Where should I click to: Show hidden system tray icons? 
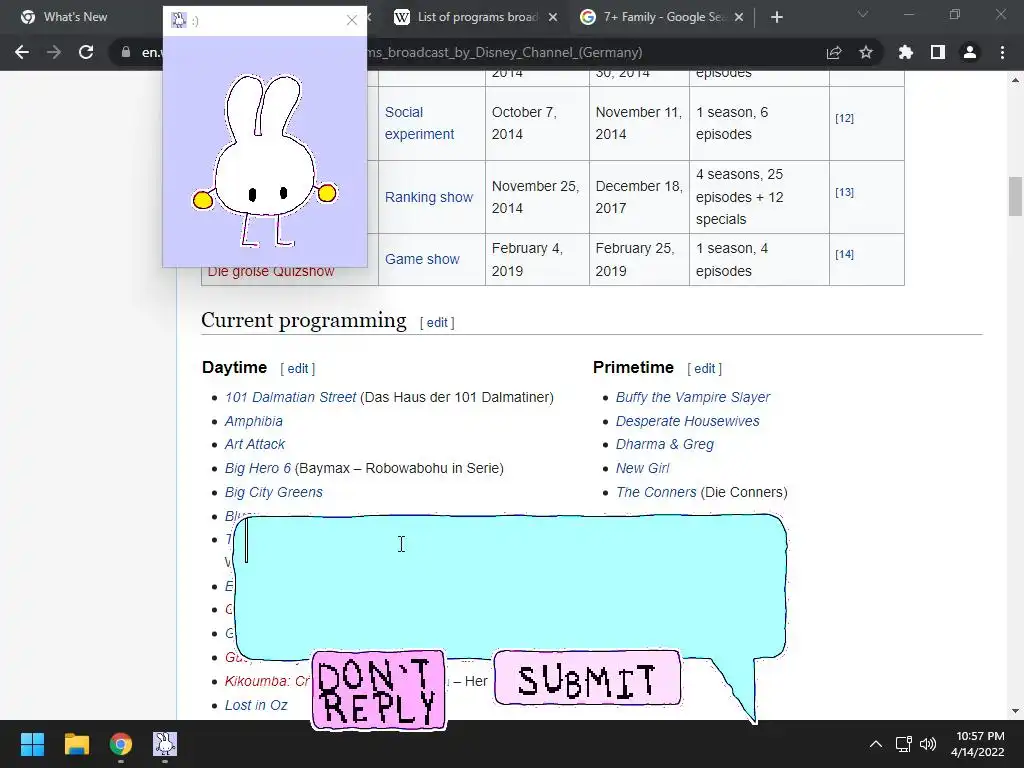[876, 744]
